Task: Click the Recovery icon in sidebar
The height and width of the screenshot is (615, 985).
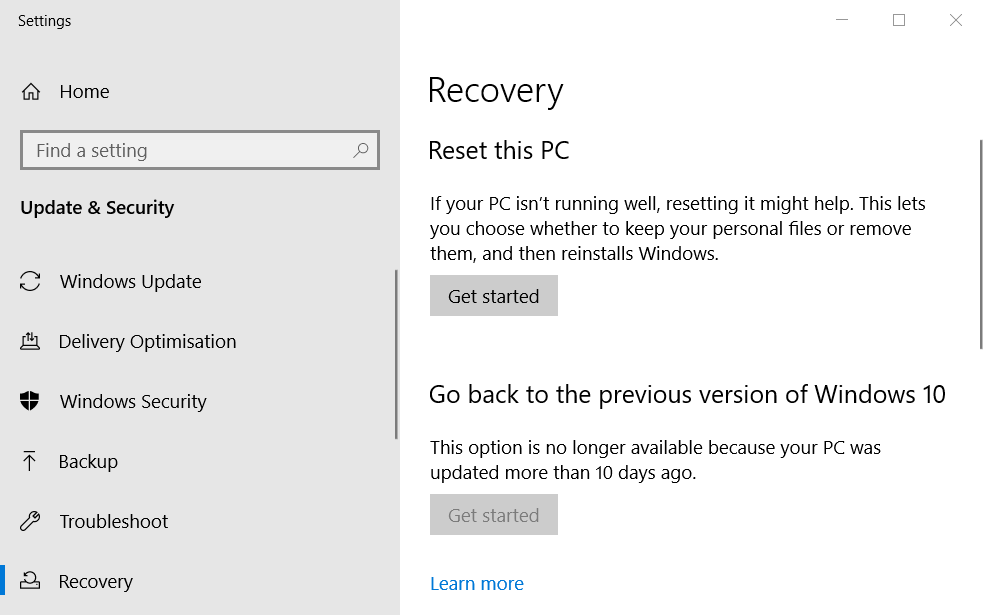Action: (30, 580)
